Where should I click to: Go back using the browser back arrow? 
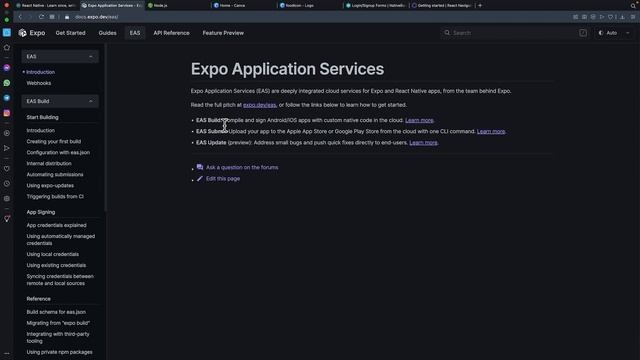click(20, 17)
